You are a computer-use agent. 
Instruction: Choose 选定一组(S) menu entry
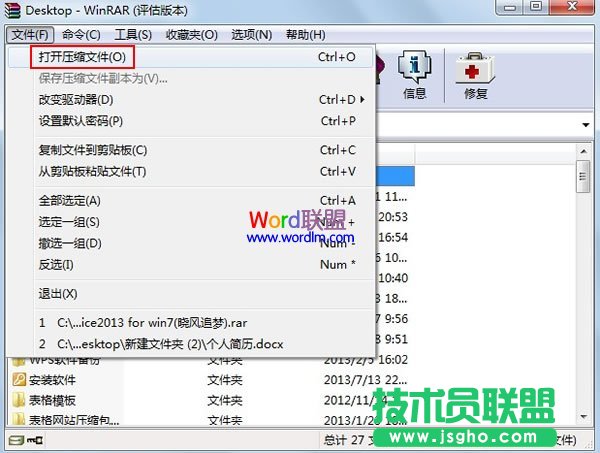tap(190, 222)
